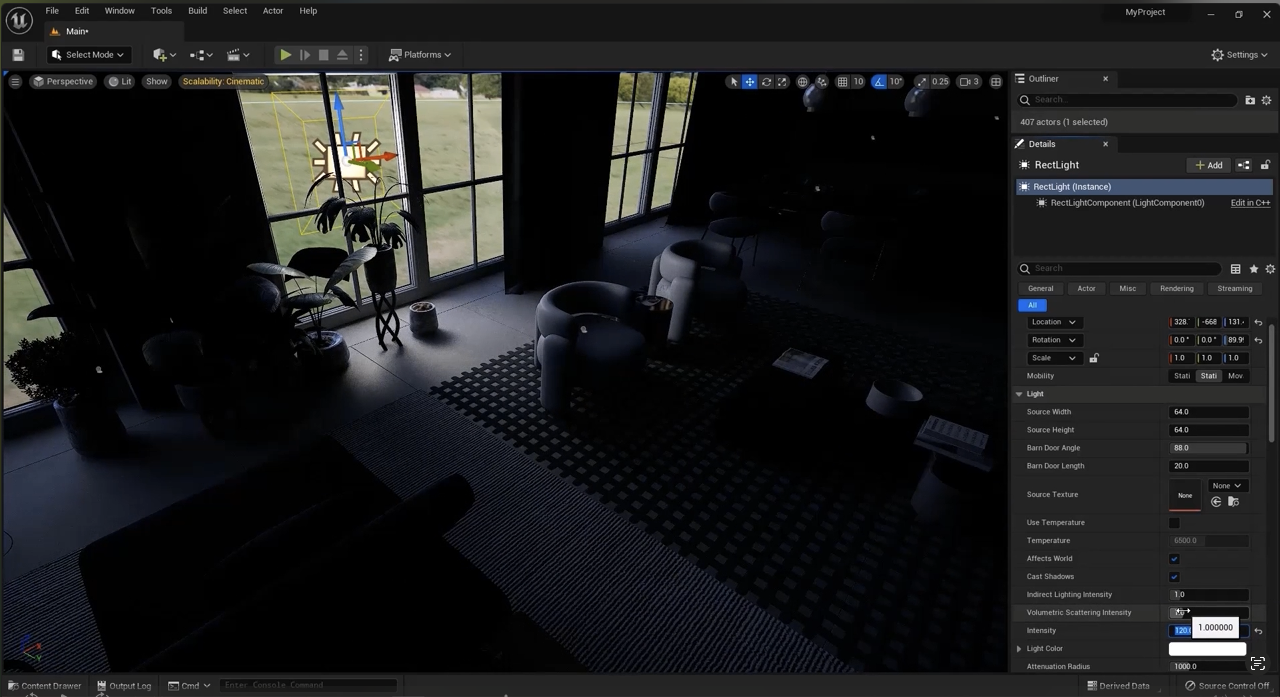Open the Build menu
1280x697 pixels.
(x=197, y=11)
